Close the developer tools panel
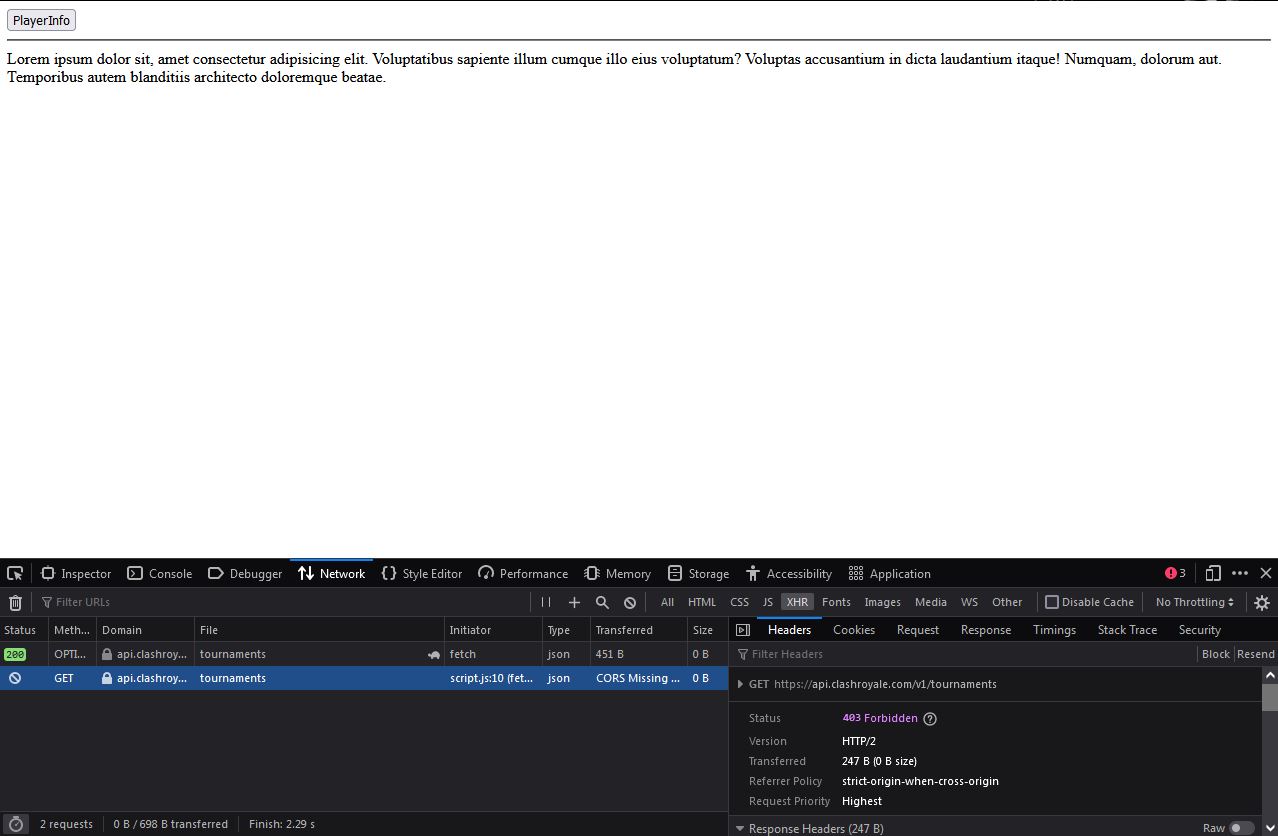This screenshot has width=1278, height=836. pyautogui.click(x=1266, y=573)
